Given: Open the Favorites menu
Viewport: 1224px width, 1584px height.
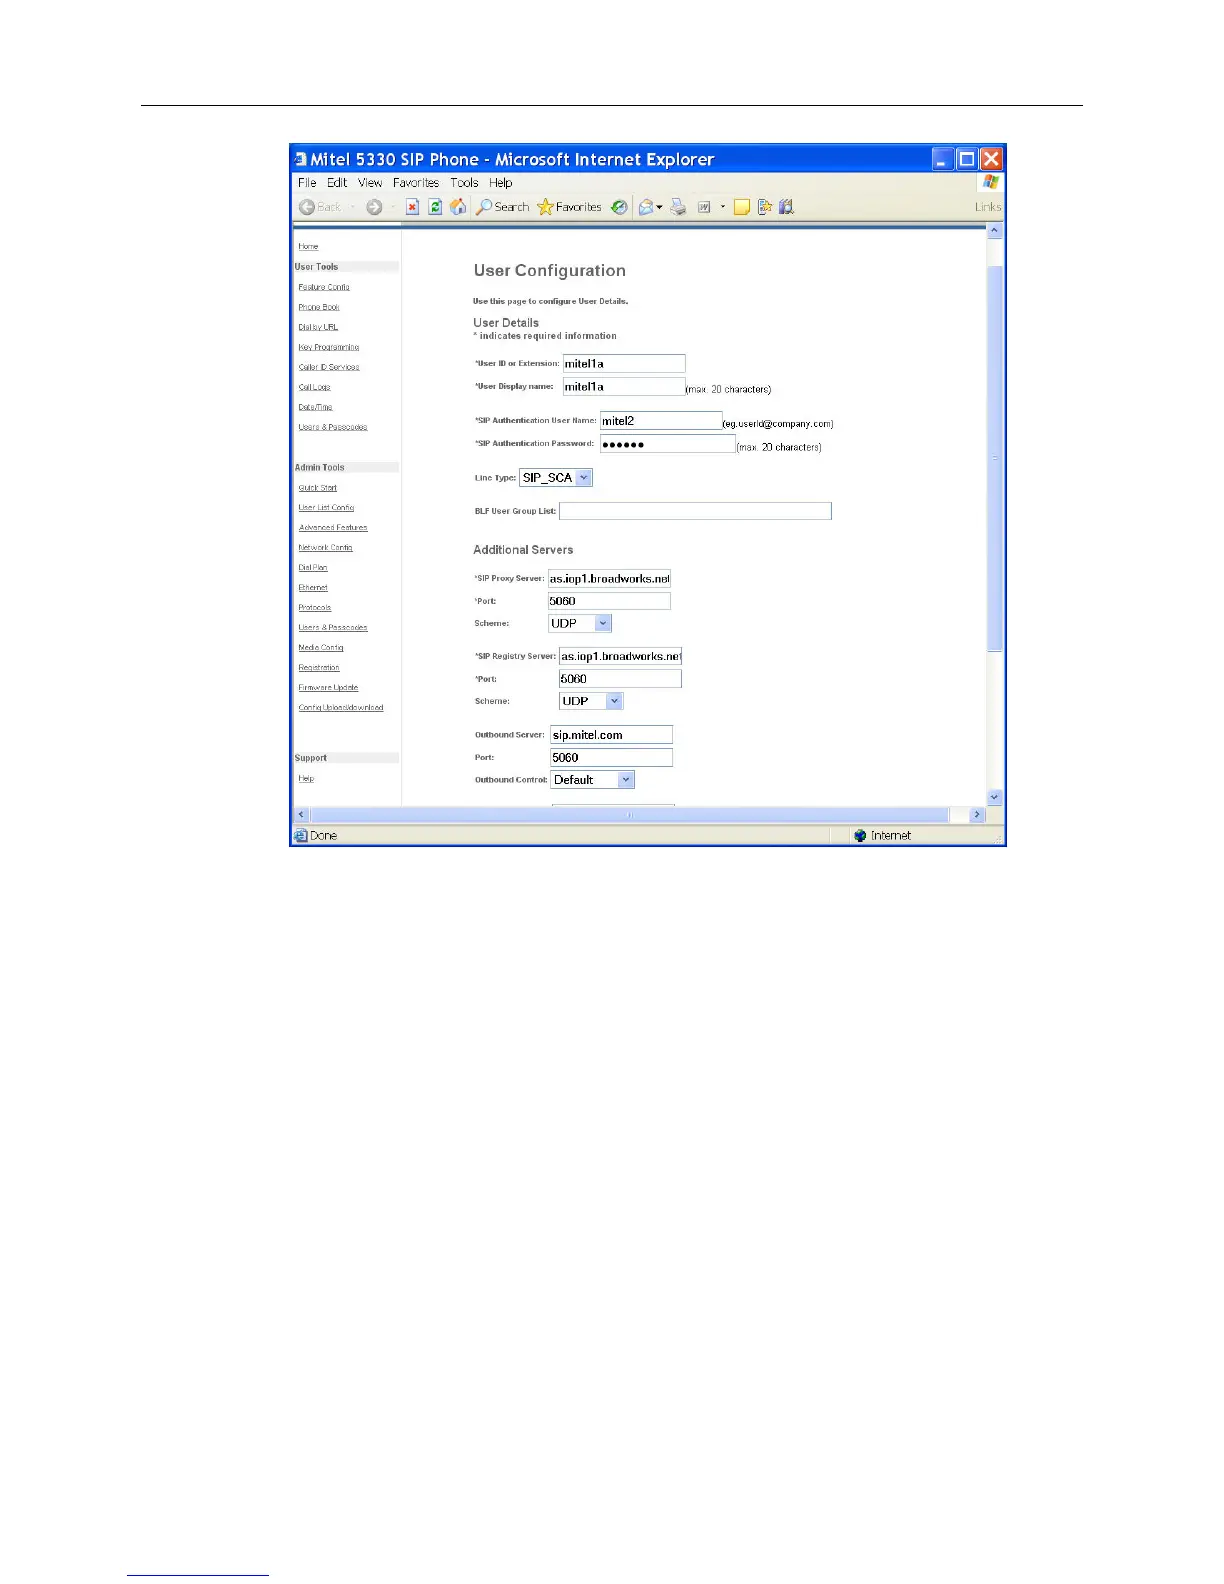Looking at the screenshot, I should click(416, 183).
